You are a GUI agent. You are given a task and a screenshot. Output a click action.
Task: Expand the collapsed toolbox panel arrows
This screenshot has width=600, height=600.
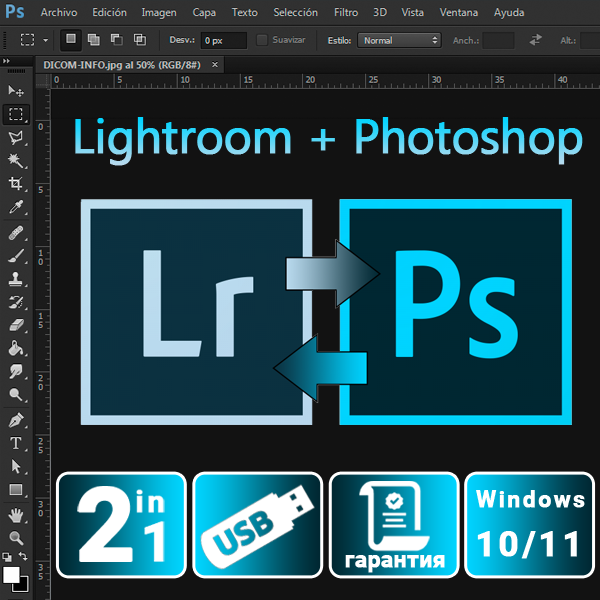tap(7, 61)
